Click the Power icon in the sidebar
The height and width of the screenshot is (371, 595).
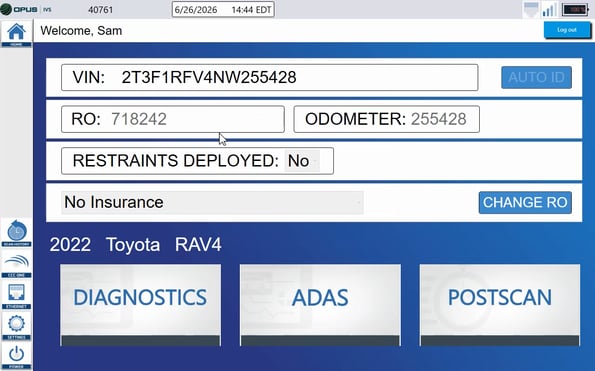click(16, 357)
